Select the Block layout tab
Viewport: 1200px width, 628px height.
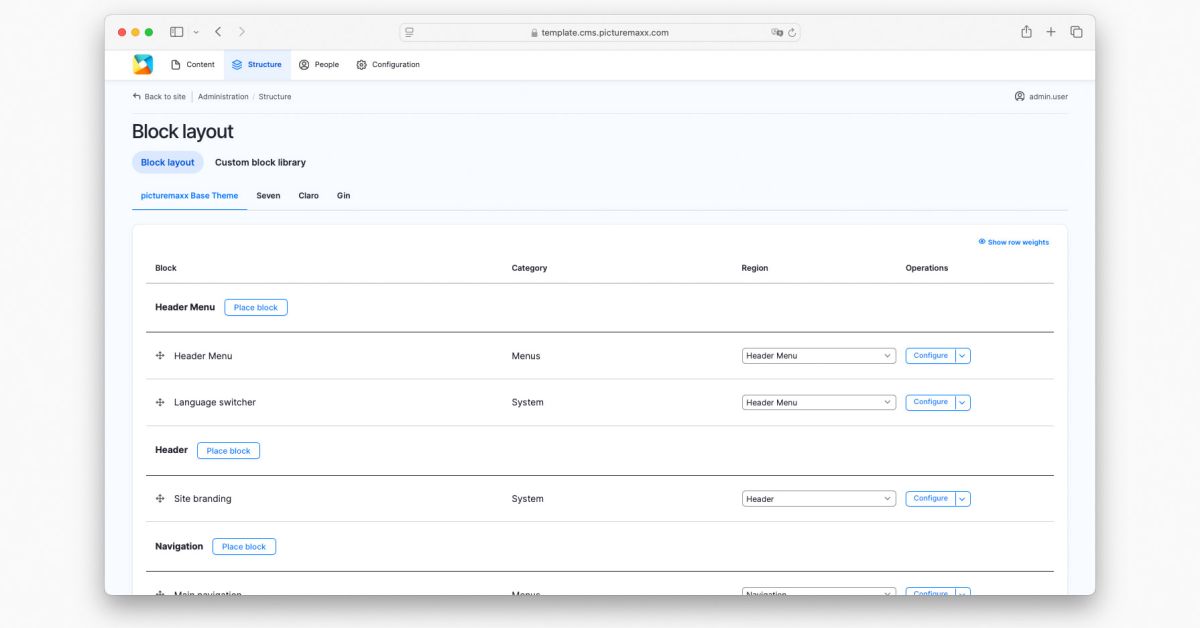click(168, 162)
